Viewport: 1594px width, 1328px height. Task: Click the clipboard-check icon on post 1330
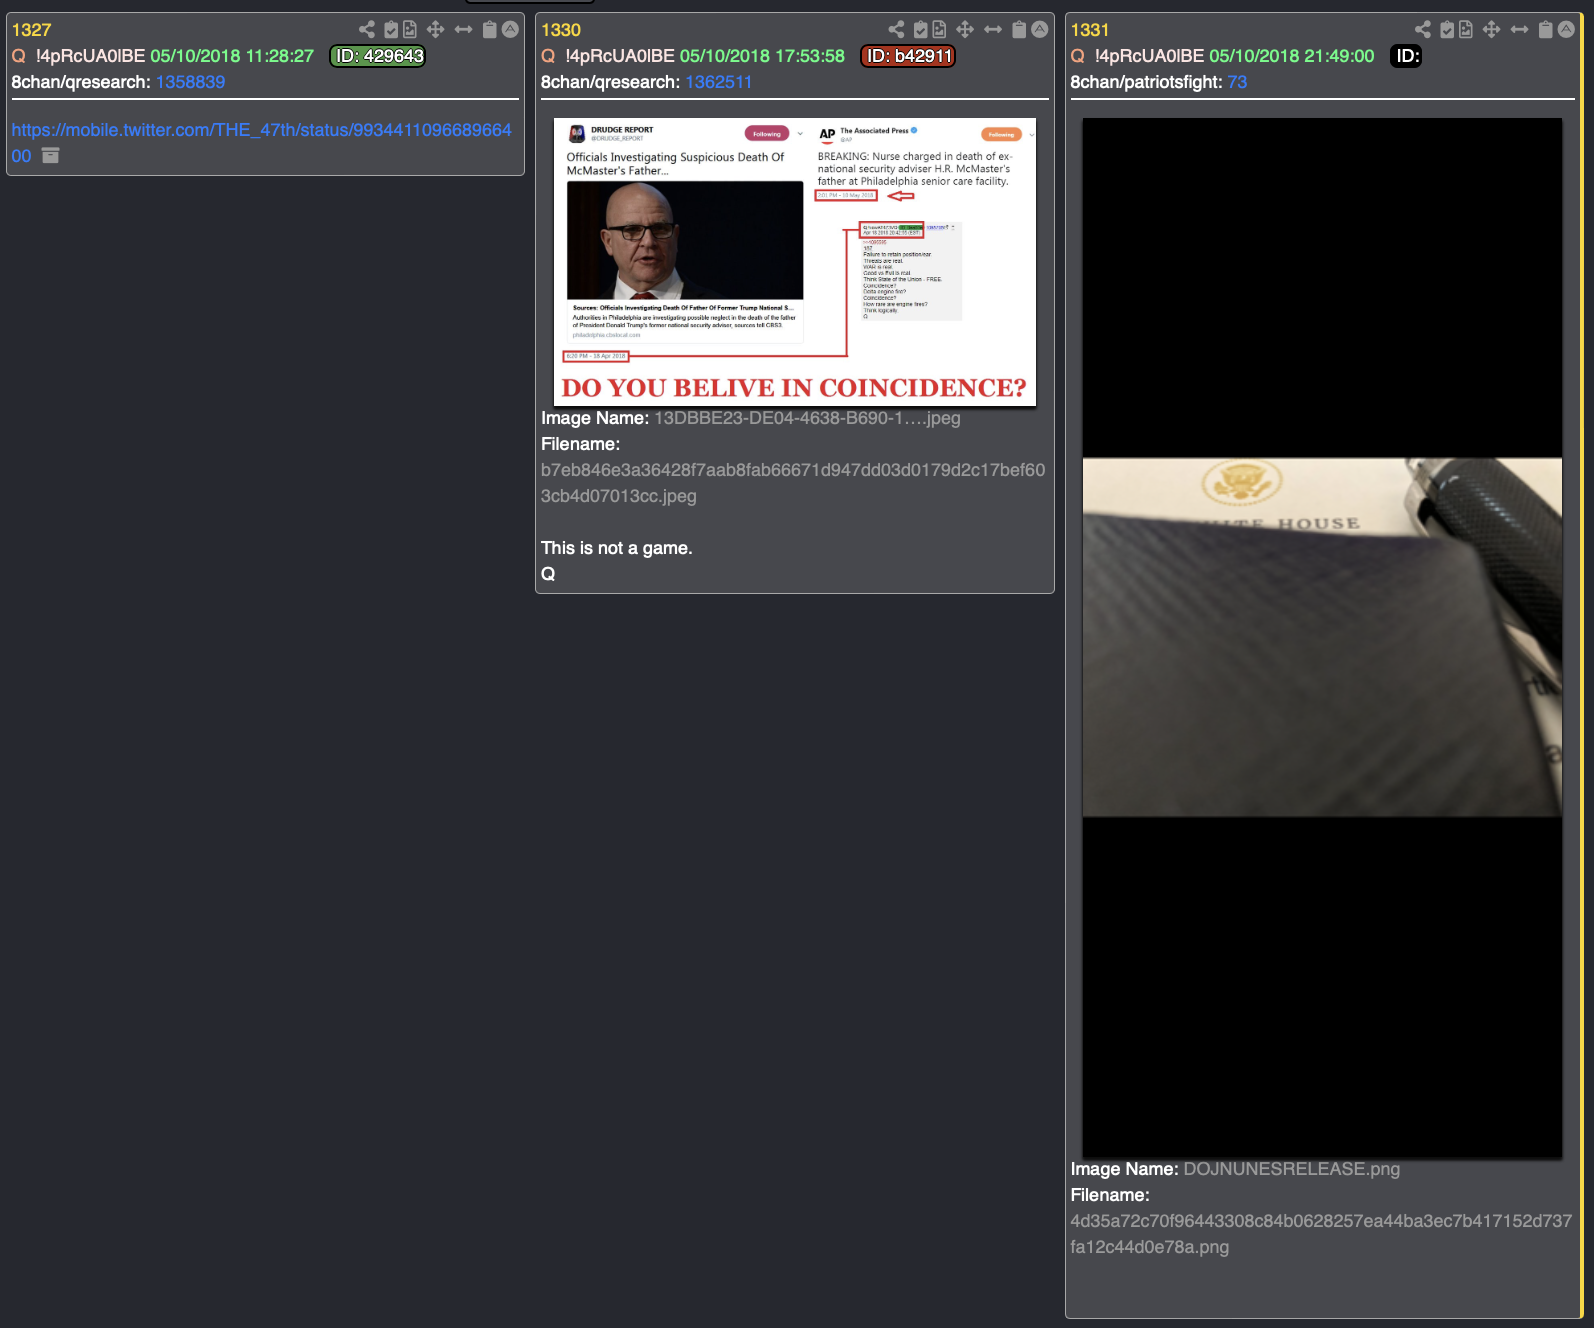[x=920, y=30]
